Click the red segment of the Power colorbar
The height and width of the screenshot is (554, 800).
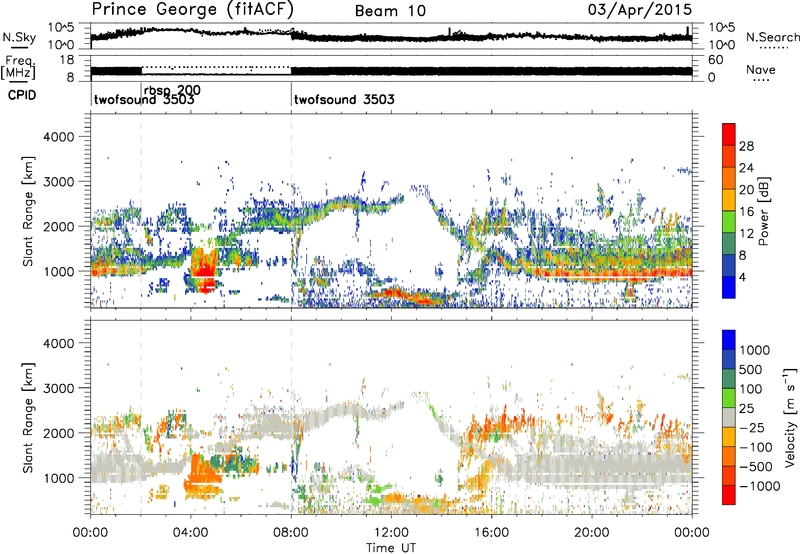pos(729,134)
